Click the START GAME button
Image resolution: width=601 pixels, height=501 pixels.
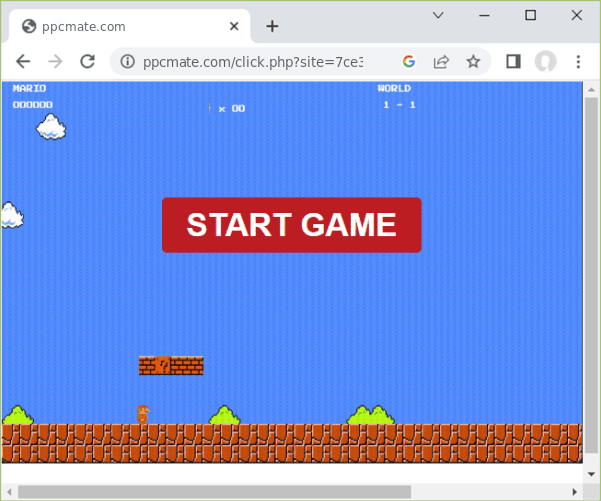coord(291,225)
